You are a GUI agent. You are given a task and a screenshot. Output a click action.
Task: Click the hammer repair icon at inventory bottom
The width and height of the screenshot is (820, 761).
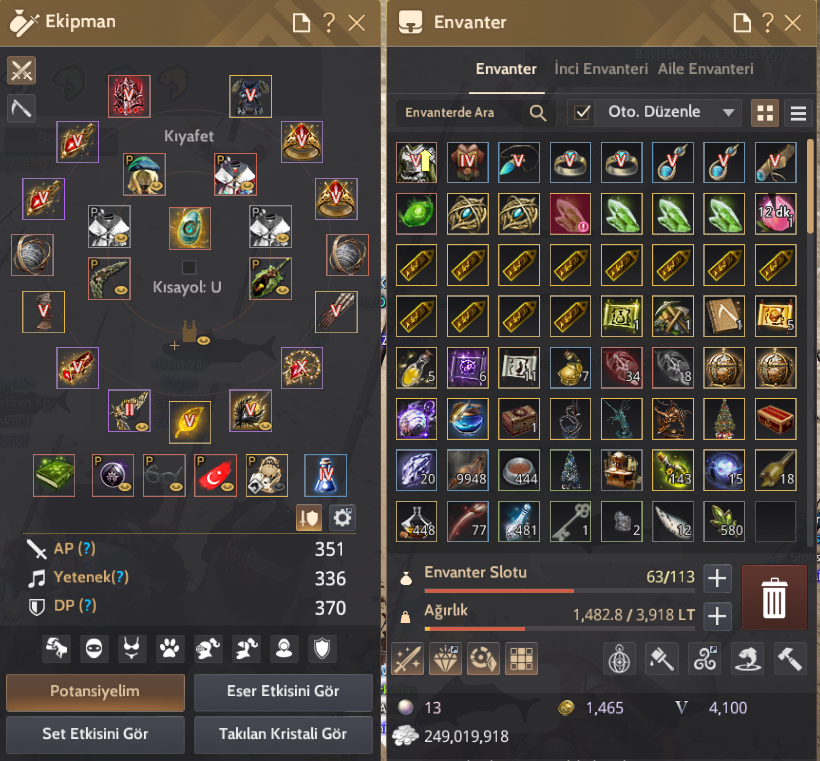[x=790, y=658]
